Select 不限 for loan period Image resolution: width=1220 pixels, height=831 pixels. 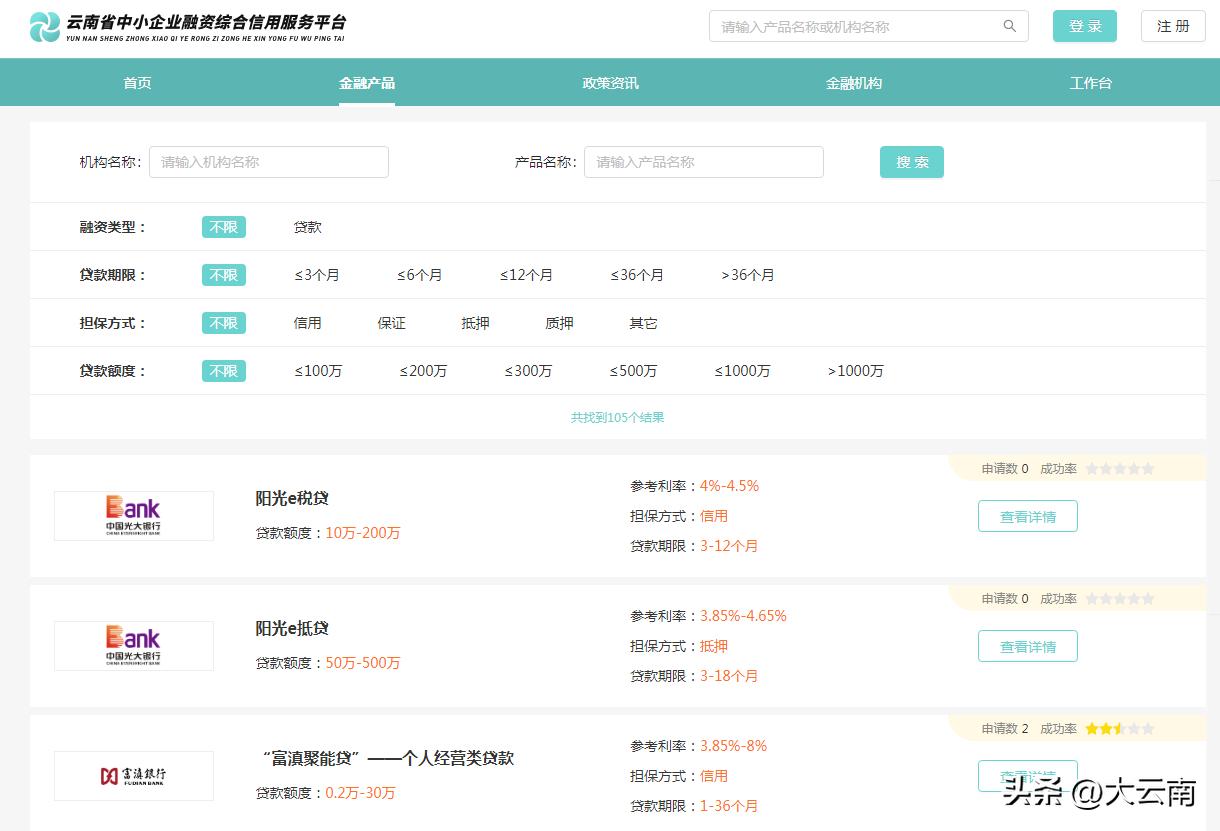tap(223, 275)
